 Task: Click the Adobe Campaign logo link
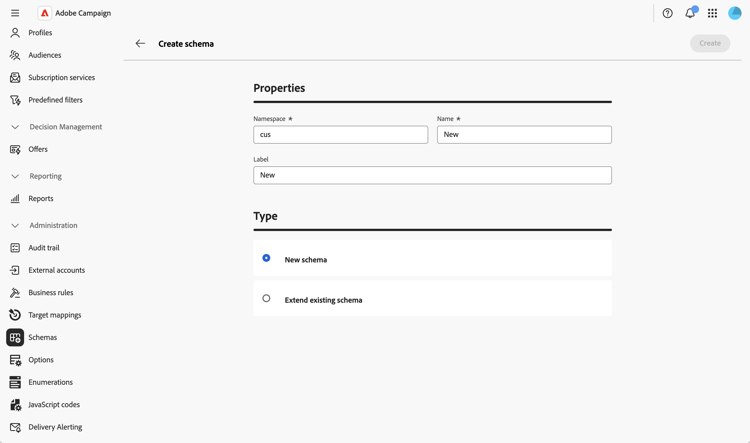[x=45, y=13]
